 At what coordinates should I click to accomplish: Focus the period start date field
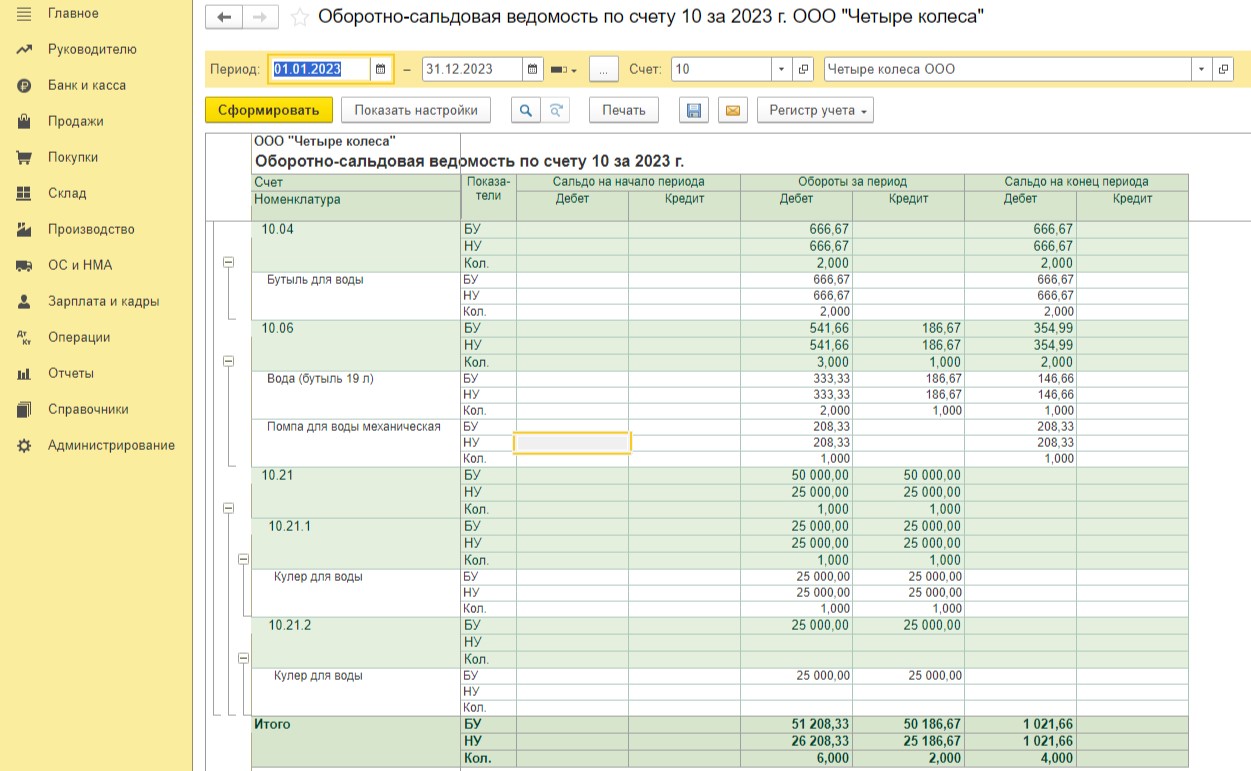pos(320,69)
